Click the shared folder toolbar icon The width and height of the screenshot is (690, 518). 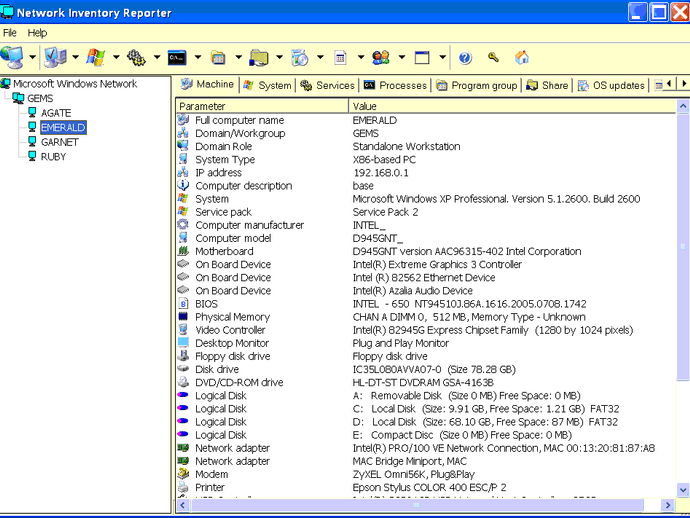259,57
